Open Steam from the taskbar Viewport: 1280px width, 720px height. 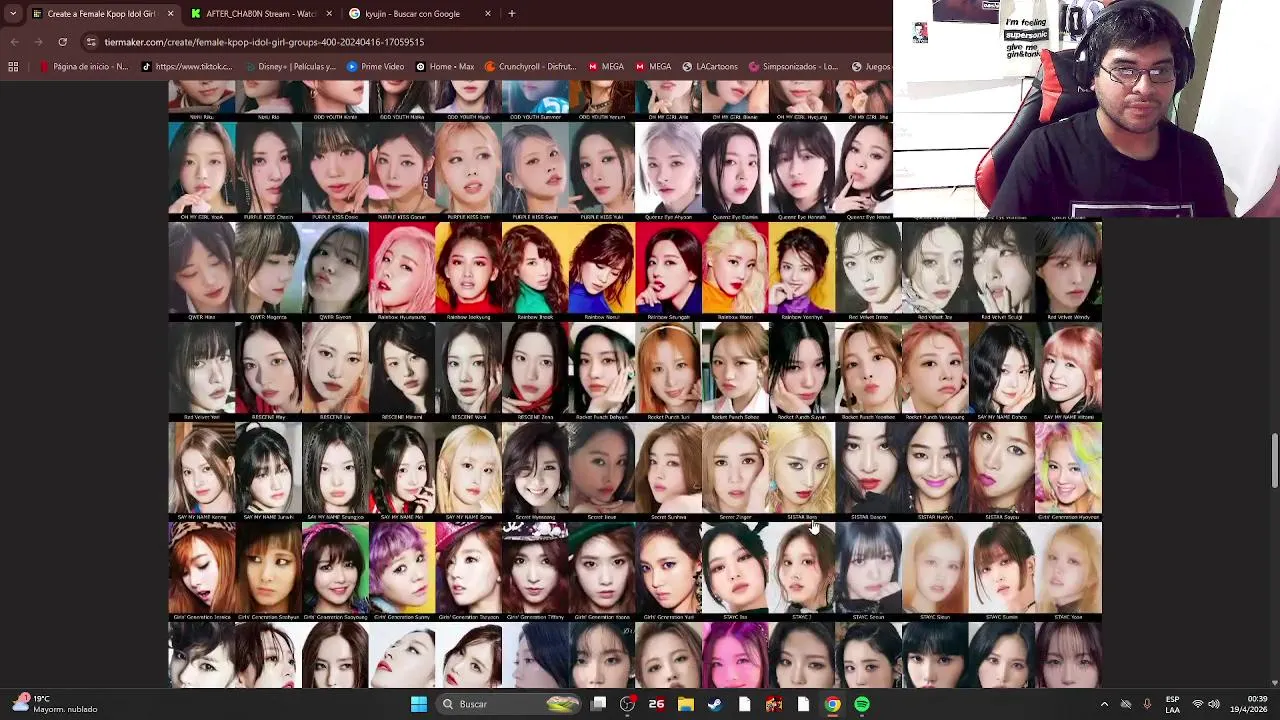(x=715, y=704)
